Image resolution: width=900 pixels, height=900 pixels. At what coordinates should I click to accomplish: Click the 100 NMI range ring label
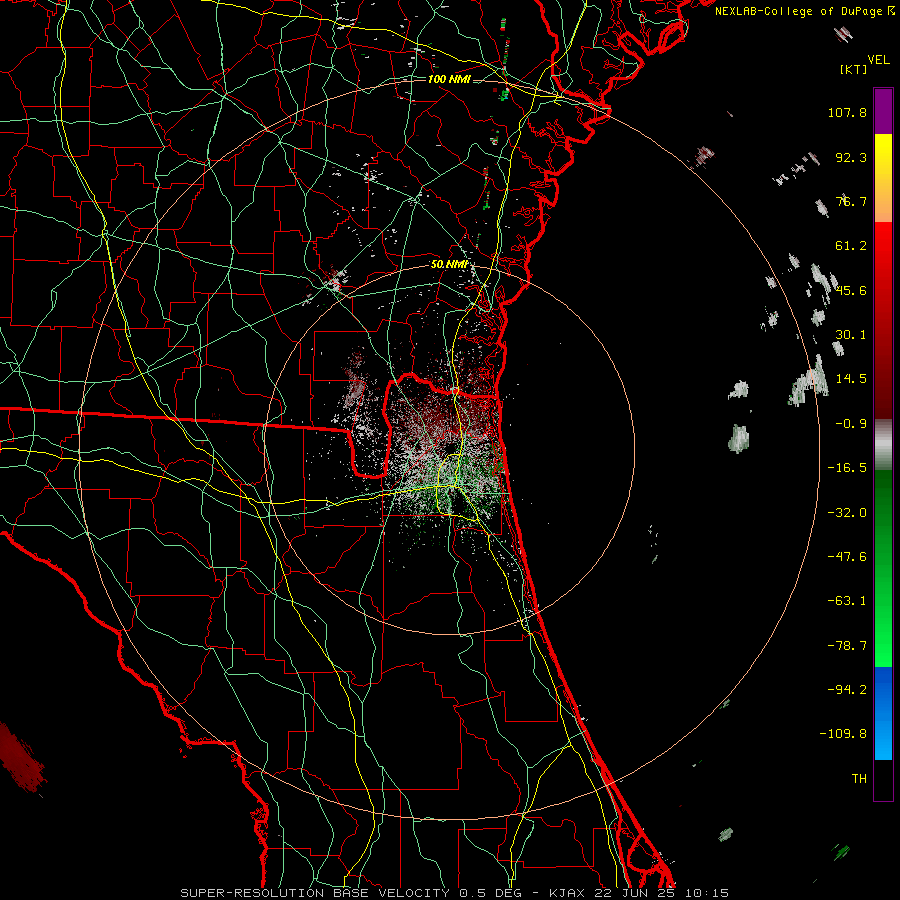[449, 79]
